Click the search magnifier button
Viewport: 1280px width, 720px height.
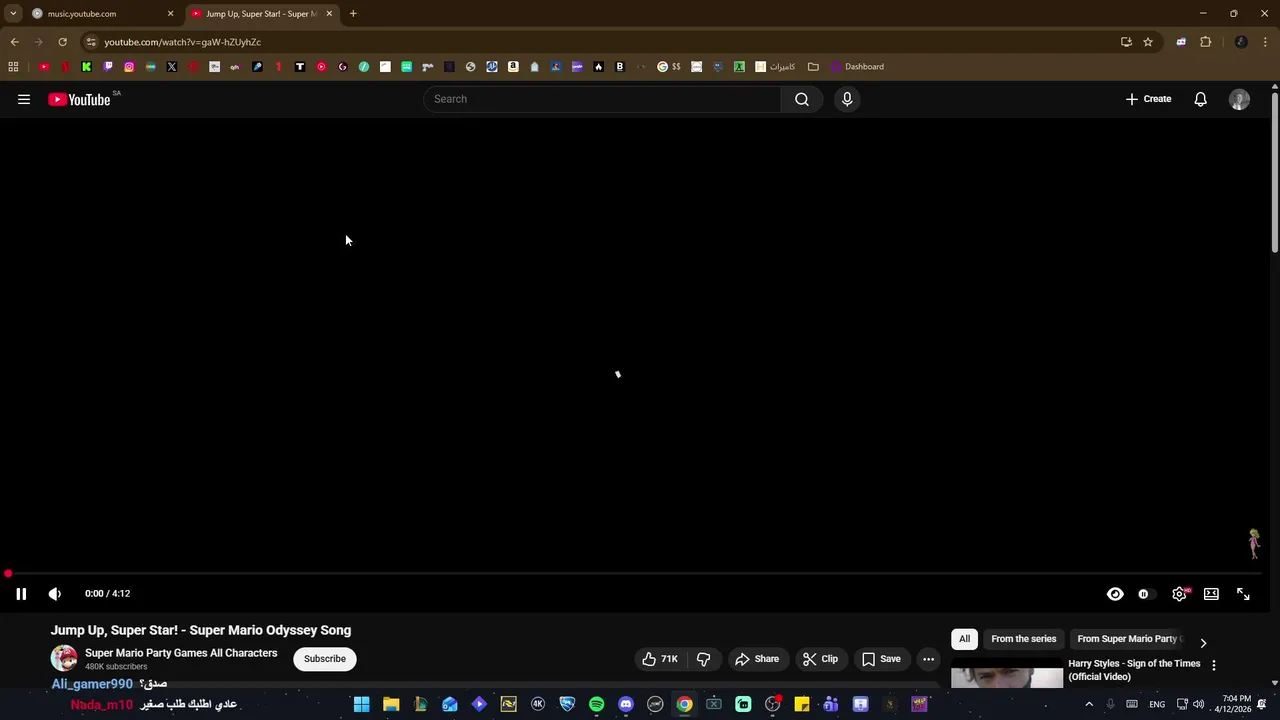(x=802, y=99)
